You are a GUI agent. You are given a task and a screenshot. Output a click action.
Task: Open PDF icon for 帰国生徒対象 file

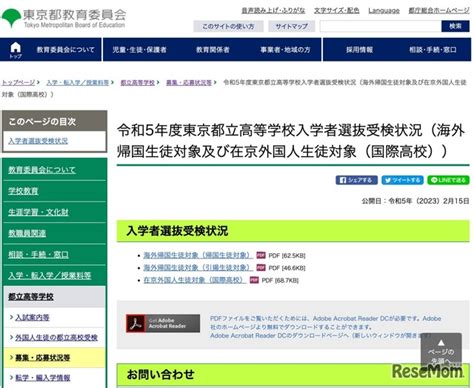click(x=261, y=255)
